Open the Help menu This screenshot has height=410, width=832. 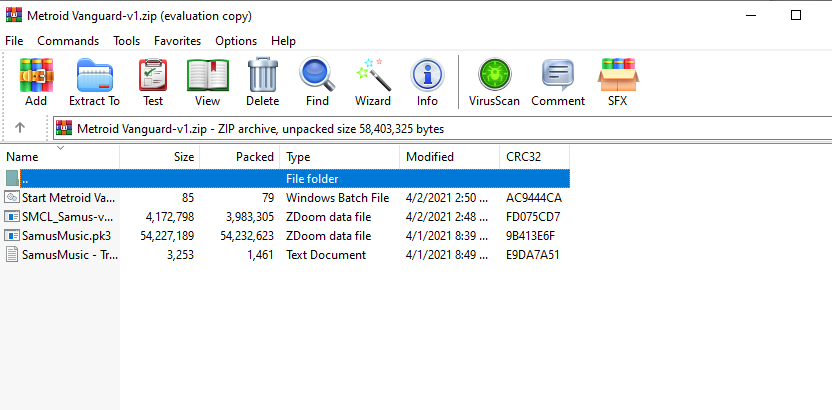283,41
